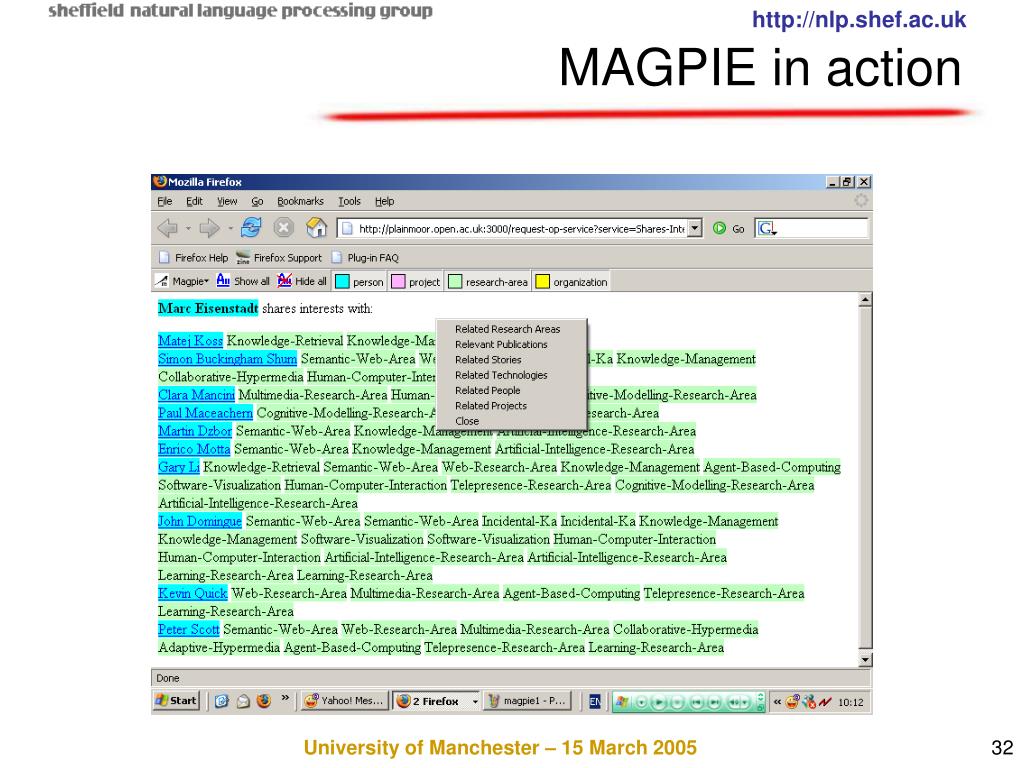Open the File menu

coord(165,201)
